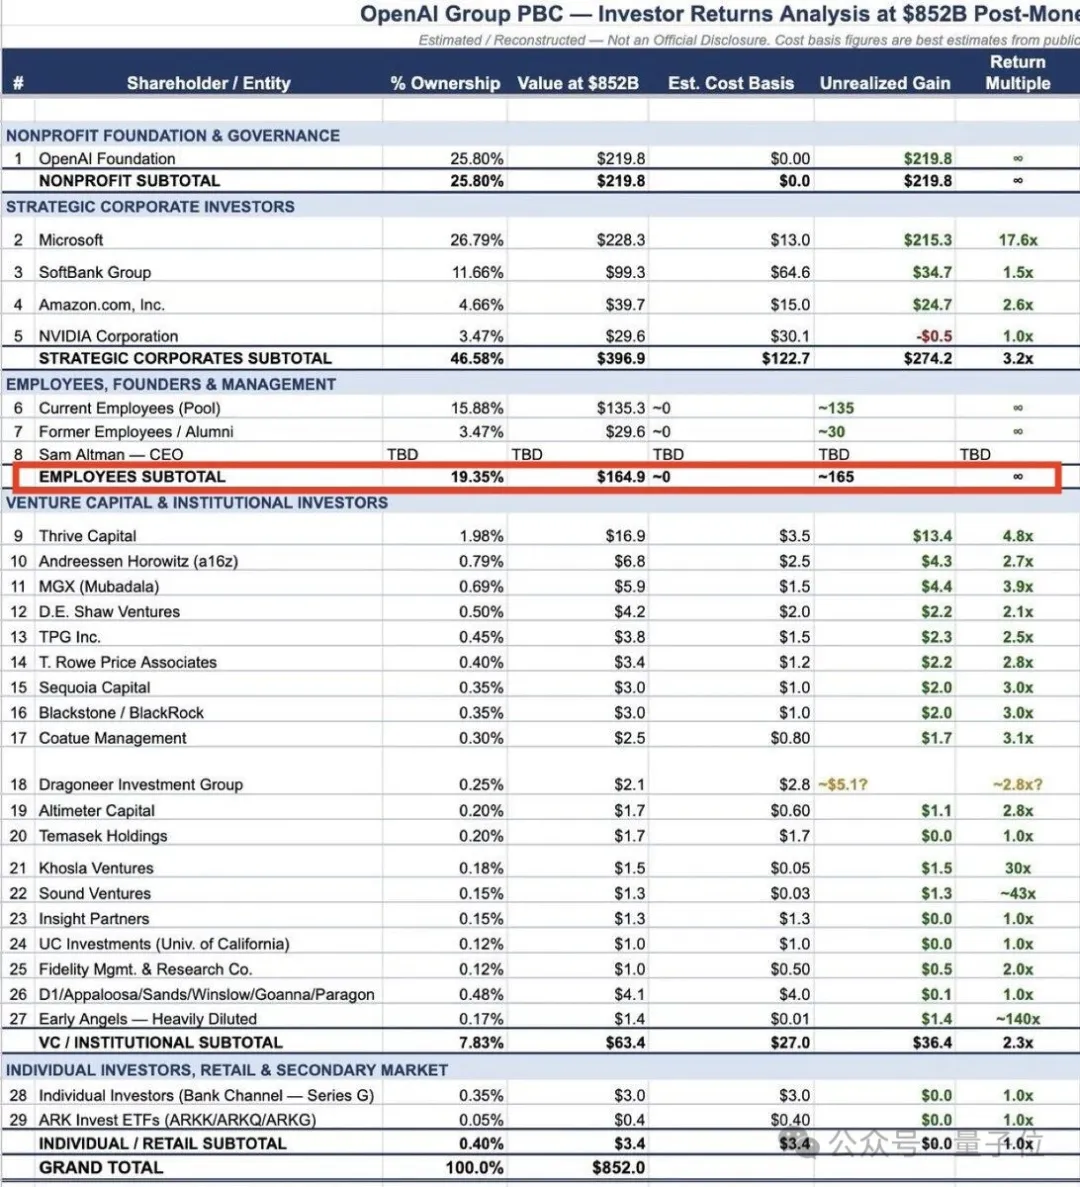
Task: Select the "Thrive Capital" cell
Action: (x=87, y=536)
